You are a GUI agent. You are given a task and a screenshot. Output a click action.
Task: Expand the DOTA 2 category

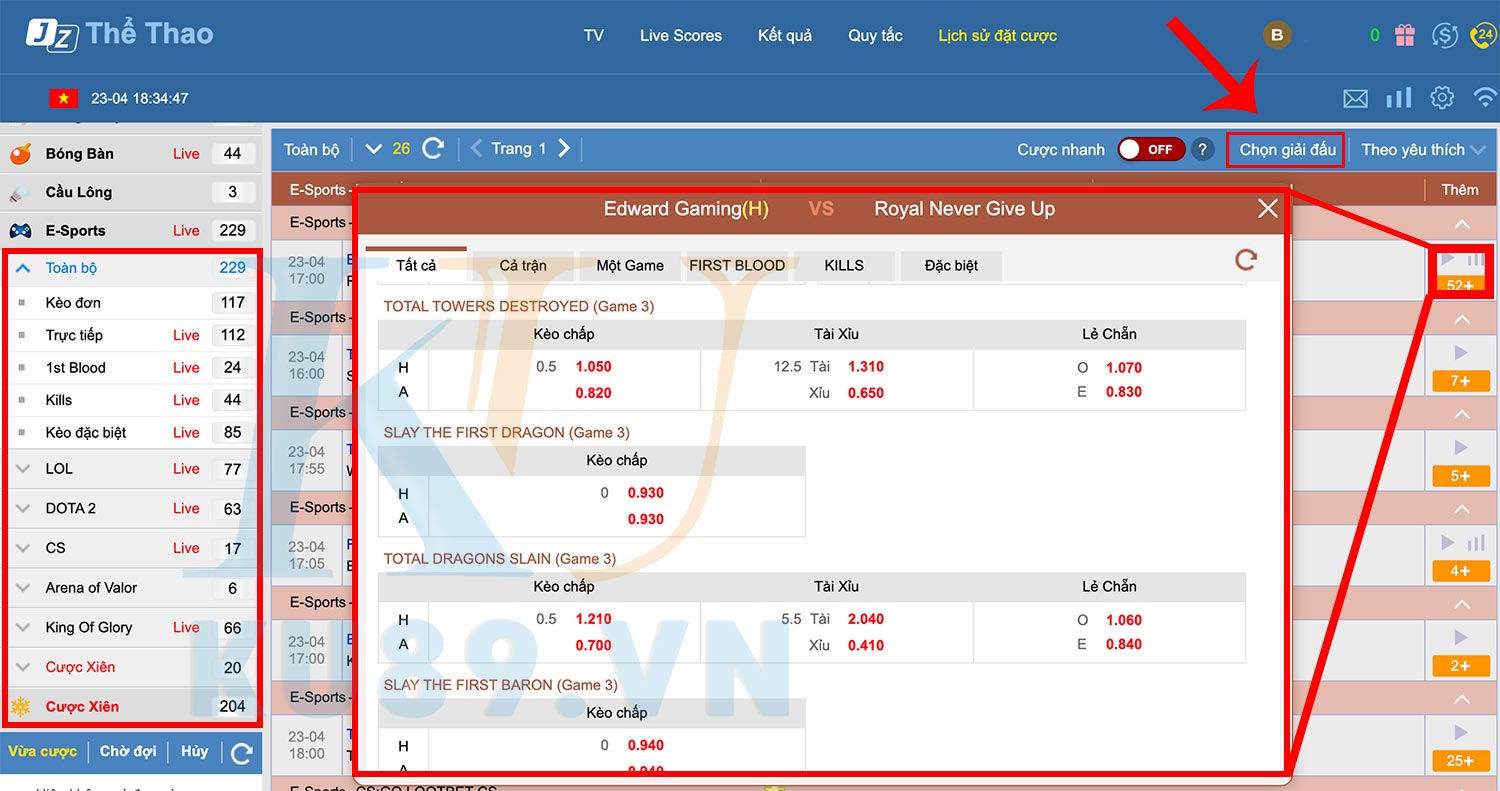point(24,509)
